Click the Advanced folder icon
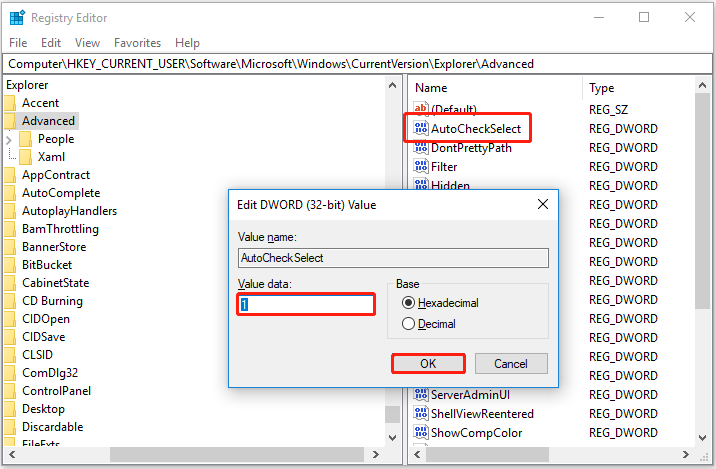This screenshot has width=716, height=469. click(11, 121)
